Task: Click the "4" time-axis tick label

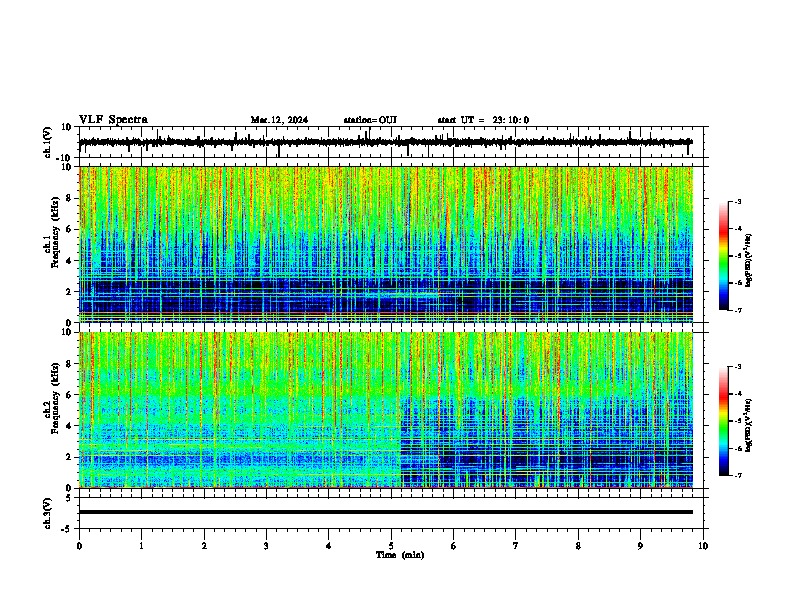Action: (329, 546)
